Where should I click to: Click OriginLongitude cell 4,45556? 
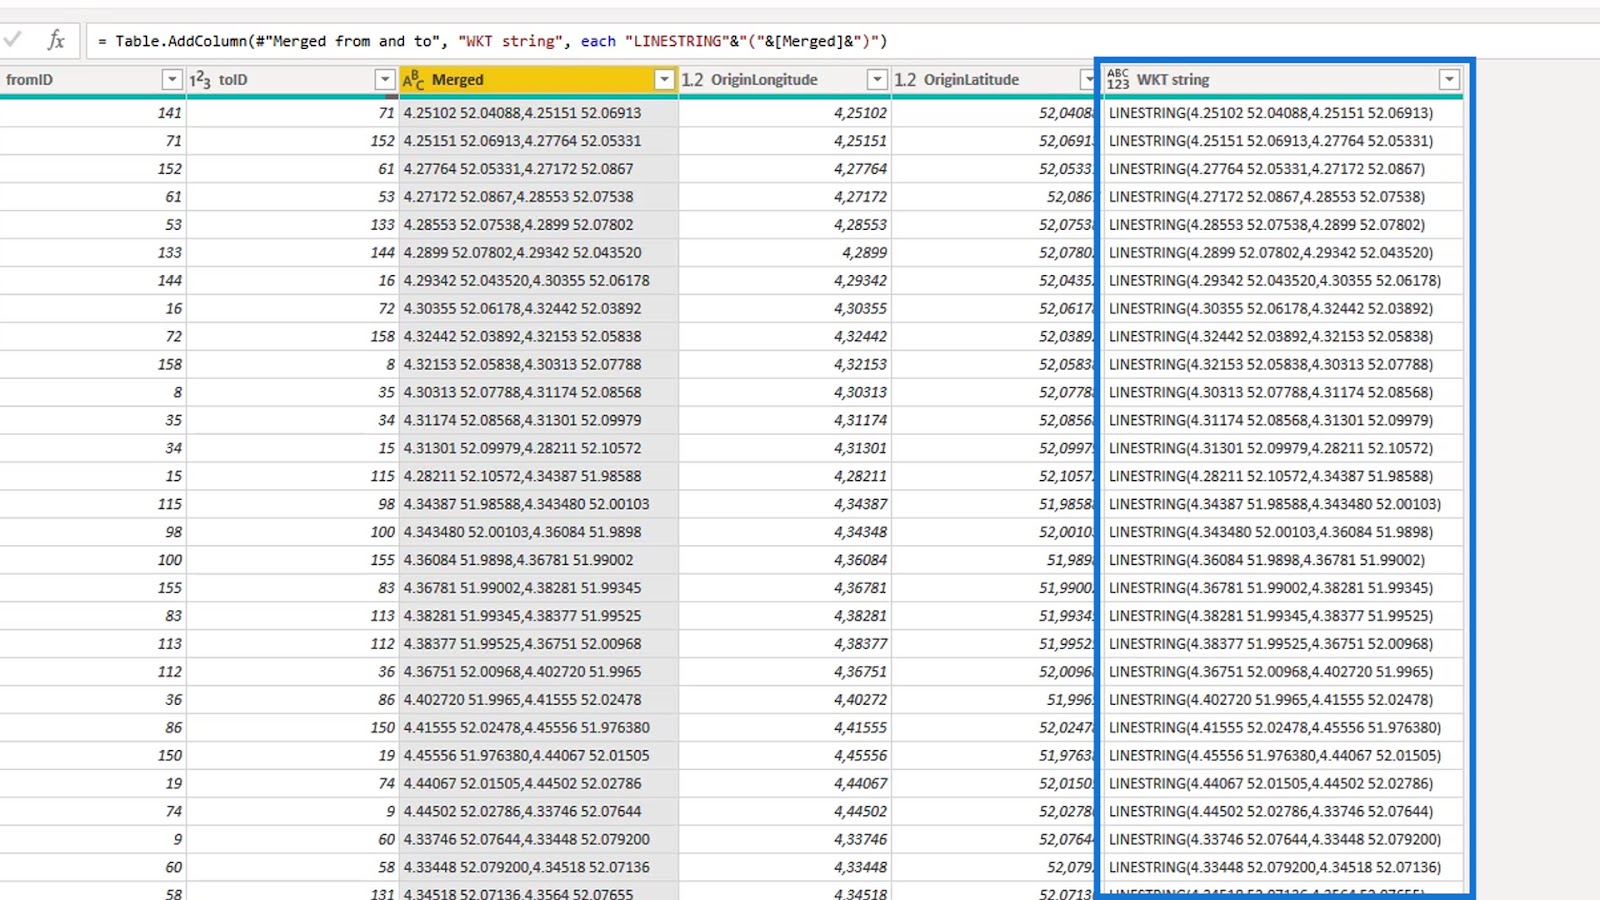(784, 756)
